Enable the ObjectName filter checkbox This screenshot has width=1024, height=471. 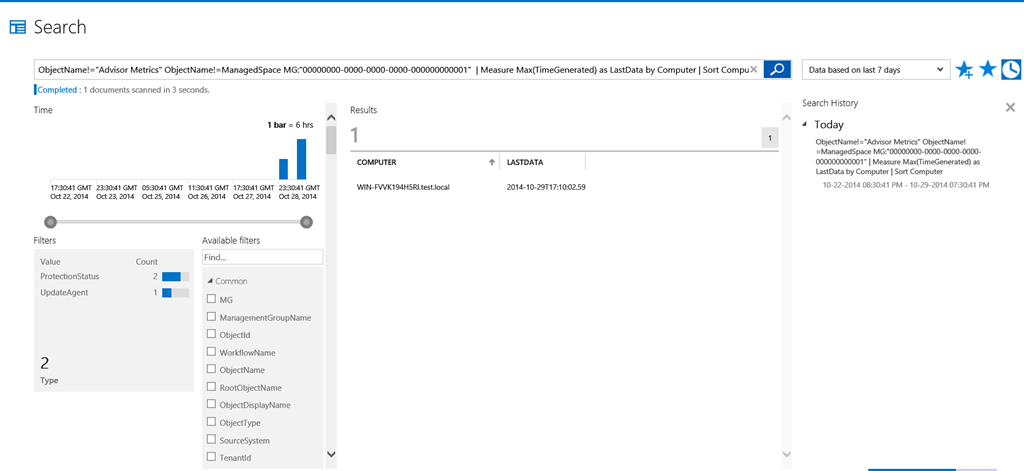pos(211,370)
